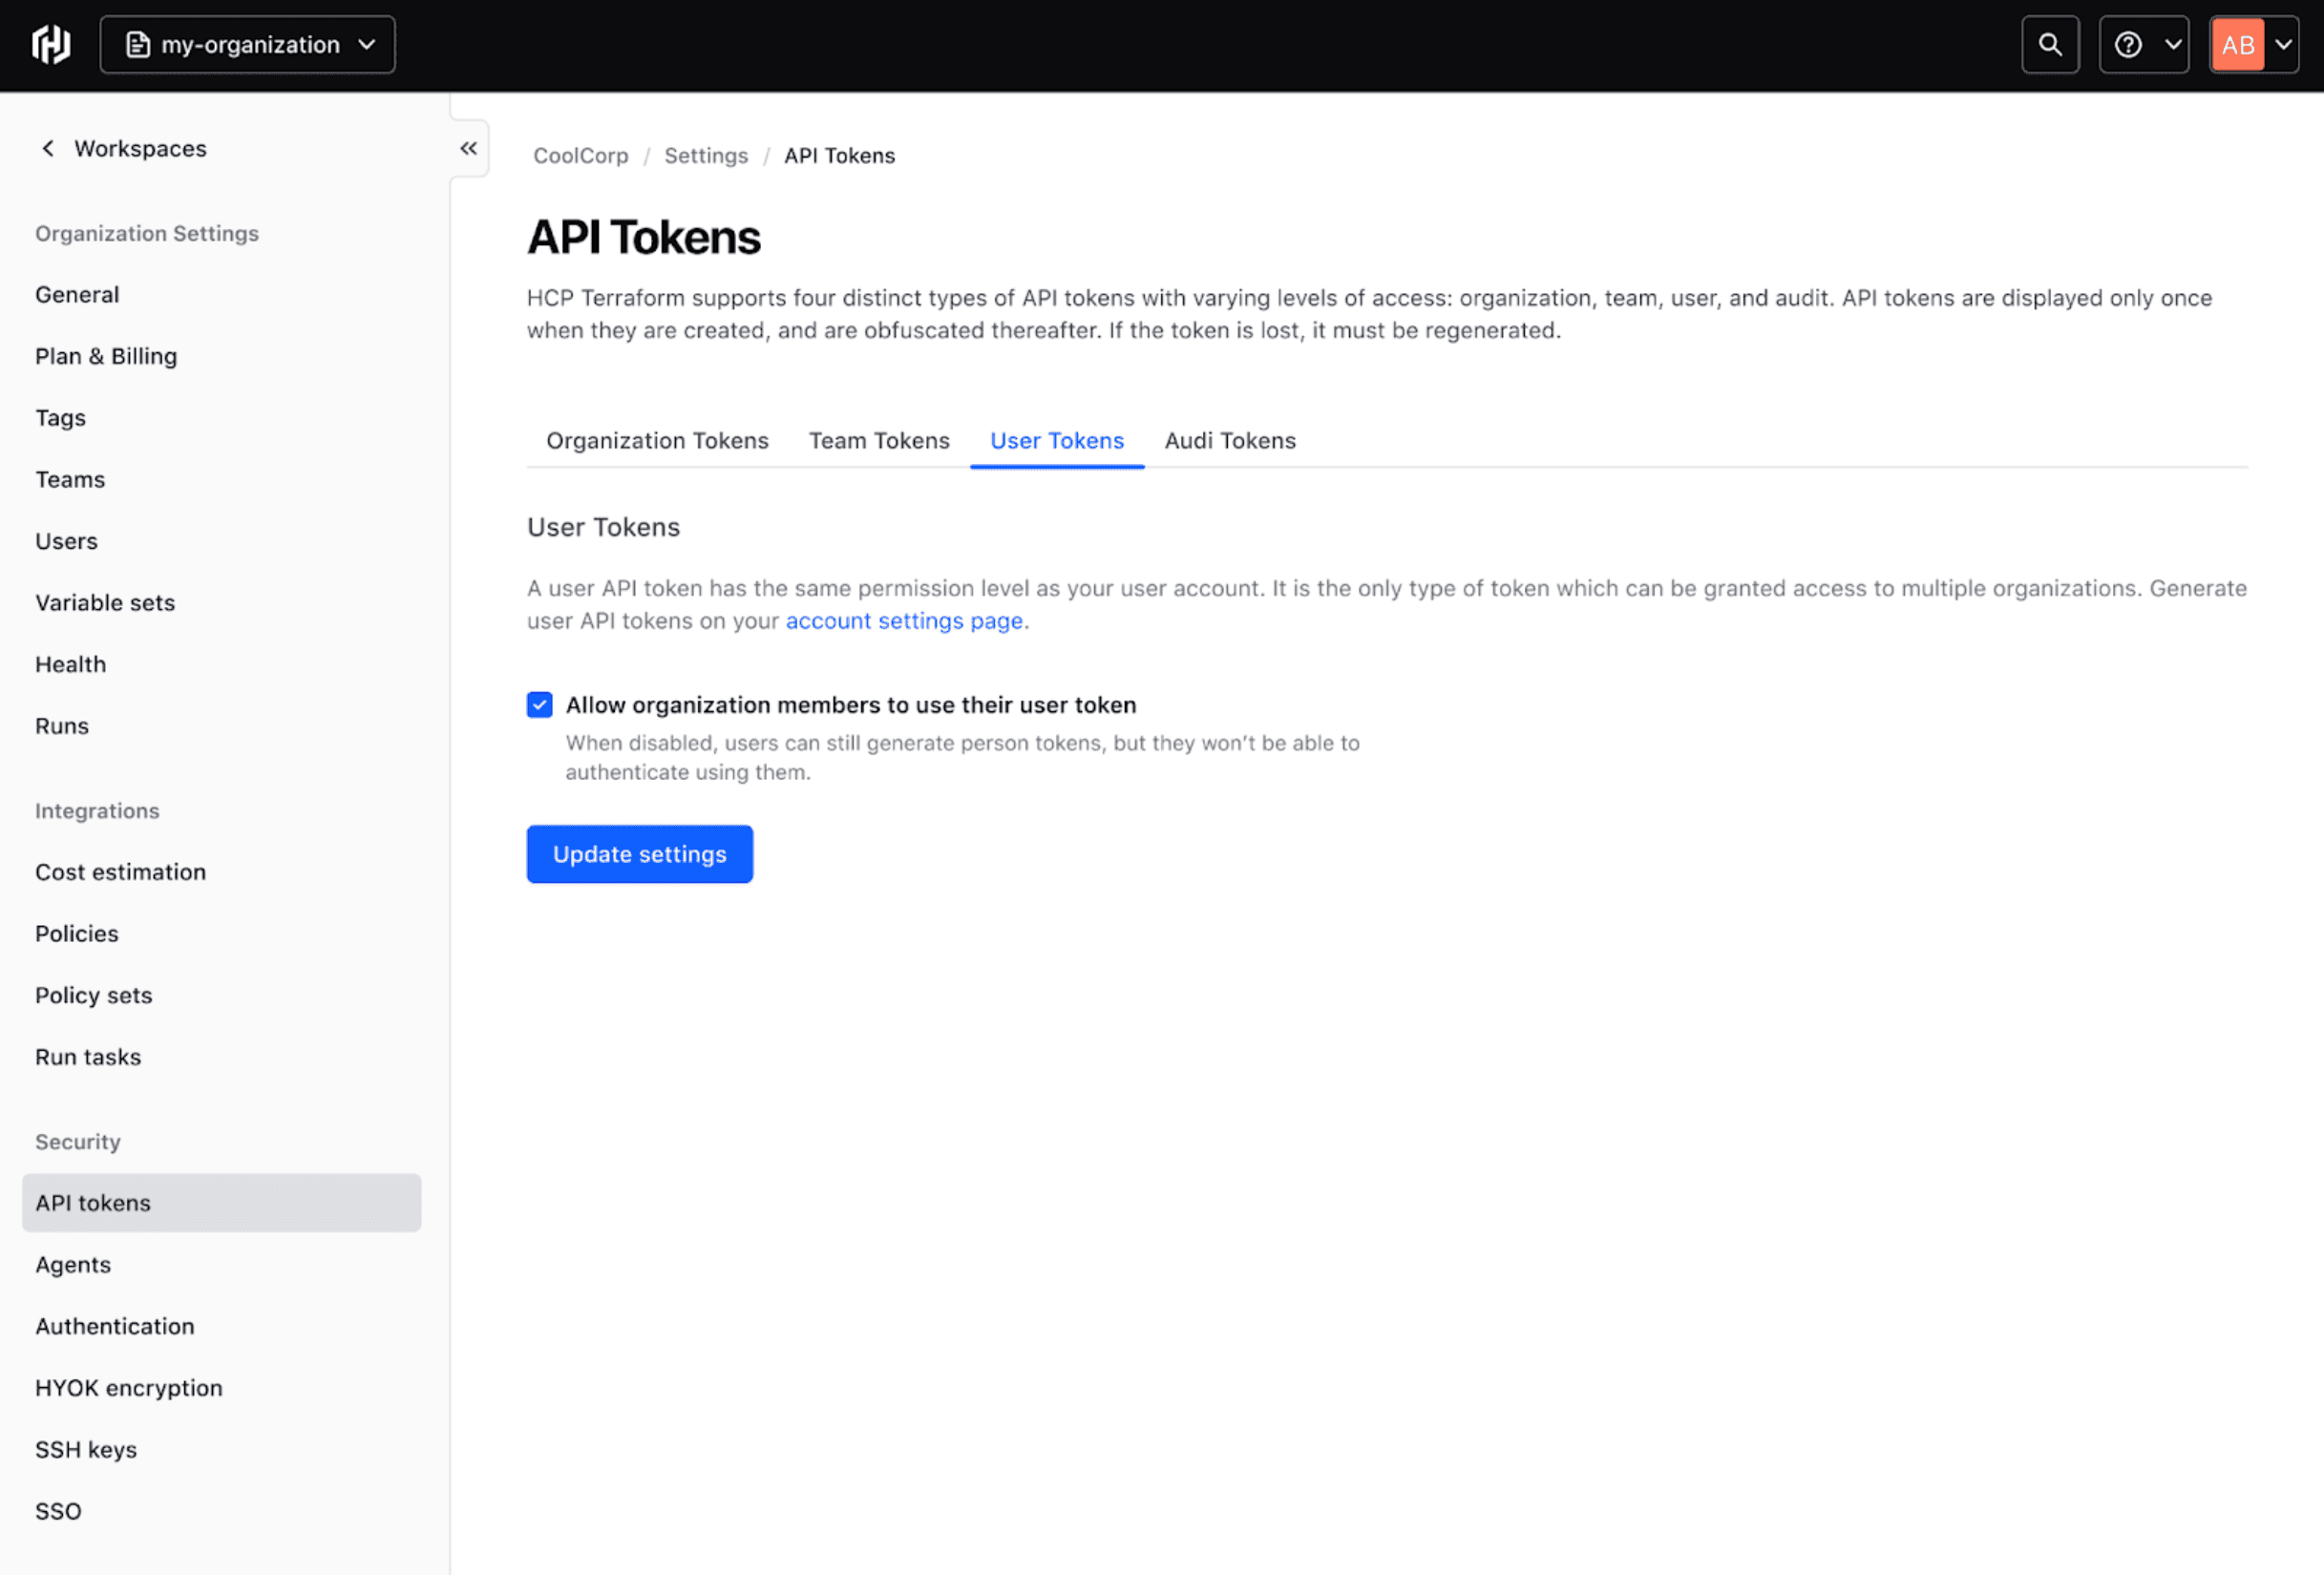Screen dimensions: 2324x1575
Task: Click the help question mark icon
Action: point(2127,45)
